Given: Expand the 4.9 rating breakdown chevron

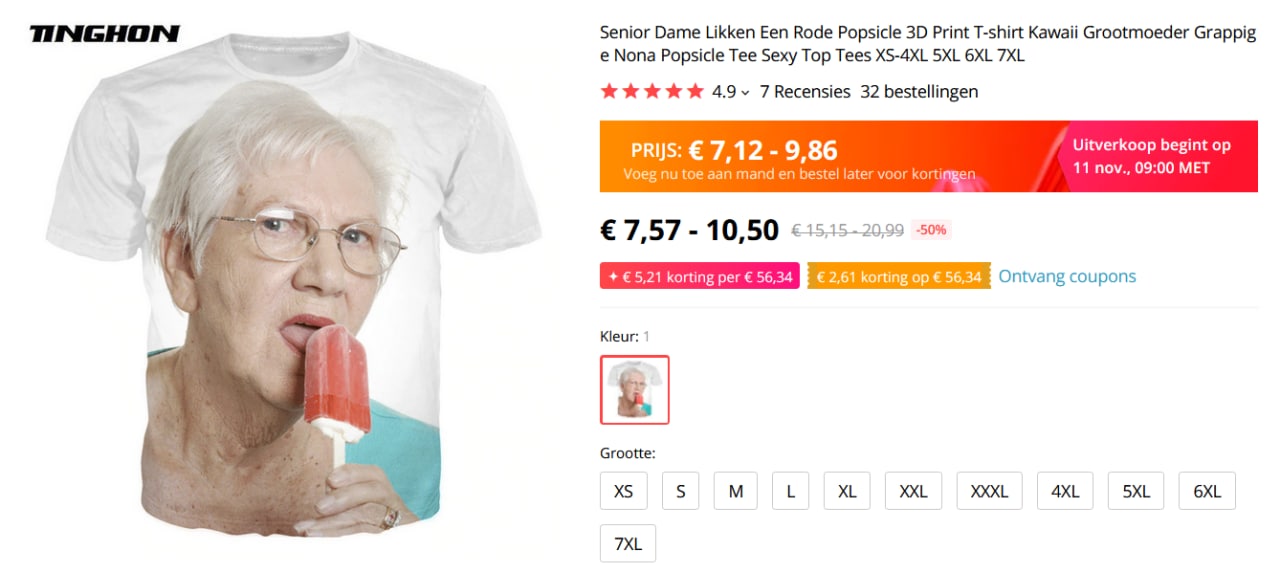Looking at the screenshot, I should pos(745,92).
